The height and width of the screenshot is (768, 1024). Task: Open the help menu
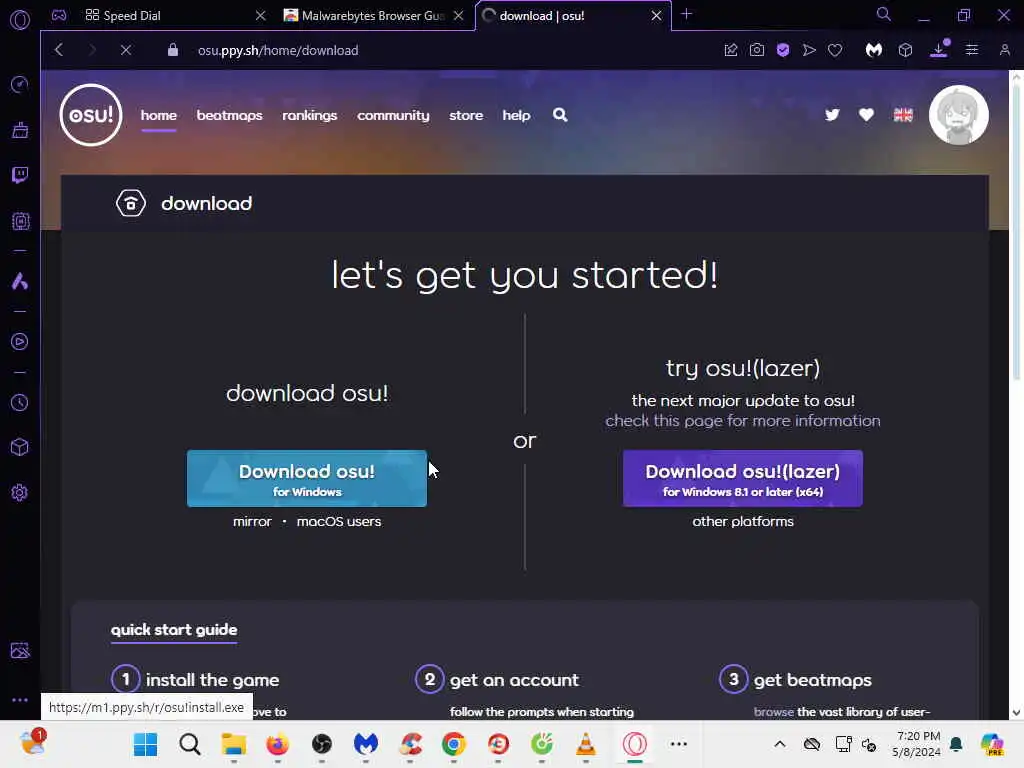click(516, 115)
